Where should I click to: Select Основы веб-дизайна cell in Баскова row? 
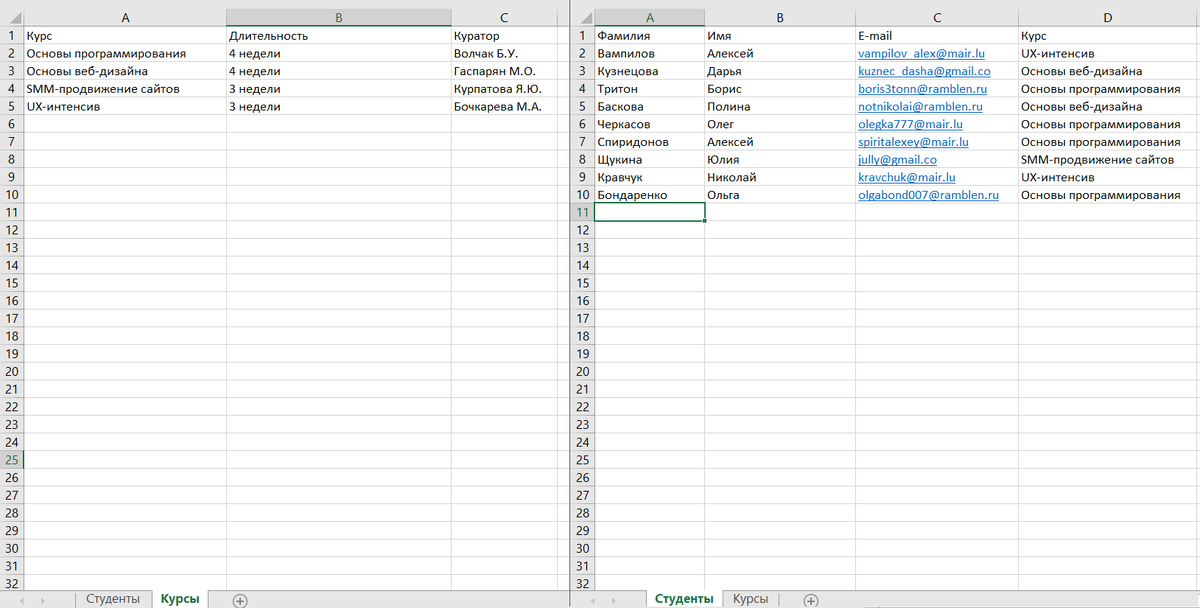1108,107
